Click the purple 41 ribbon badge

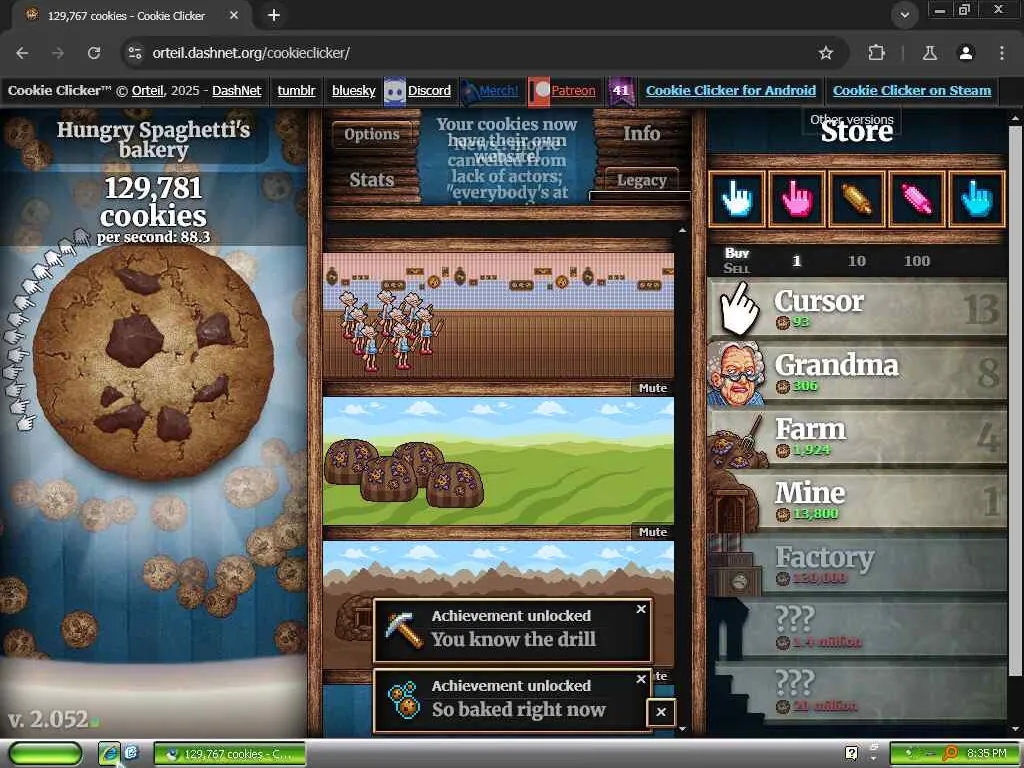click(620, 91)
